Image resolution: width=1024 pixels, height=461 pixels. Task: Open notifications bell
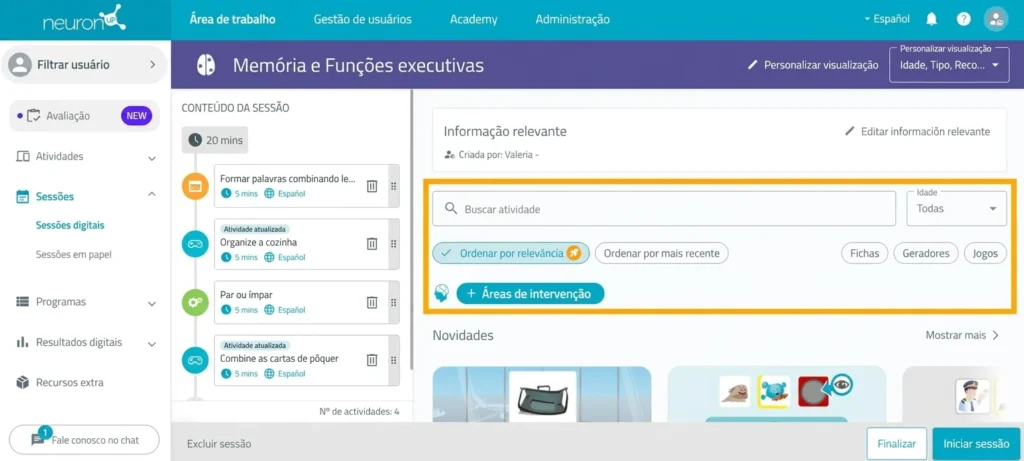coord(932,20)
